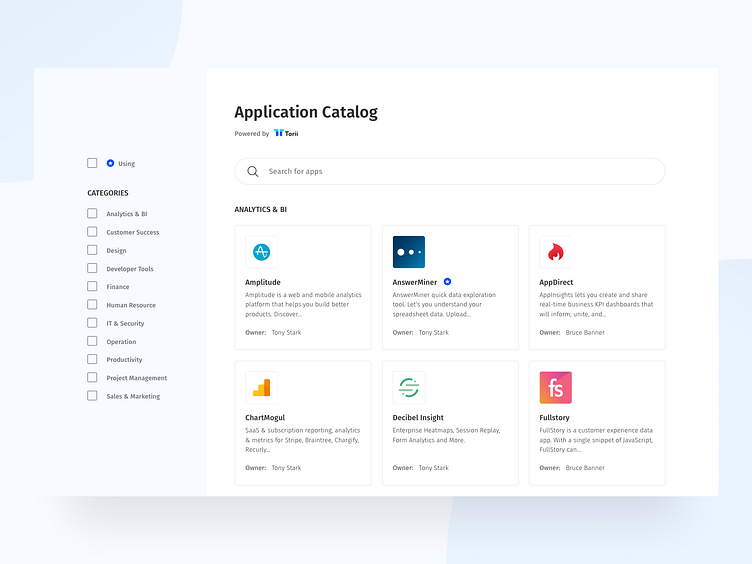The height and width of the screenshot is (564, 752).
Task: Open the Fullstory app title
Action: [x=554, y=418]
